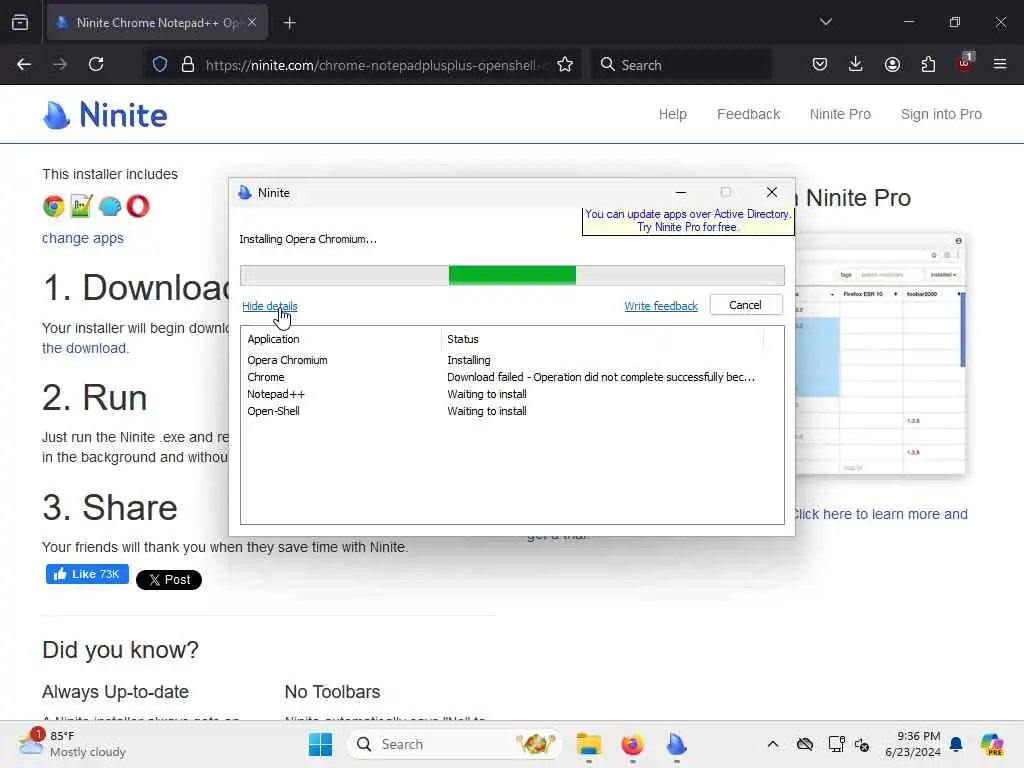Viewport: 1024px width, 768px height.
Task: Open the notification bell icon
Action: click(956, 744)
